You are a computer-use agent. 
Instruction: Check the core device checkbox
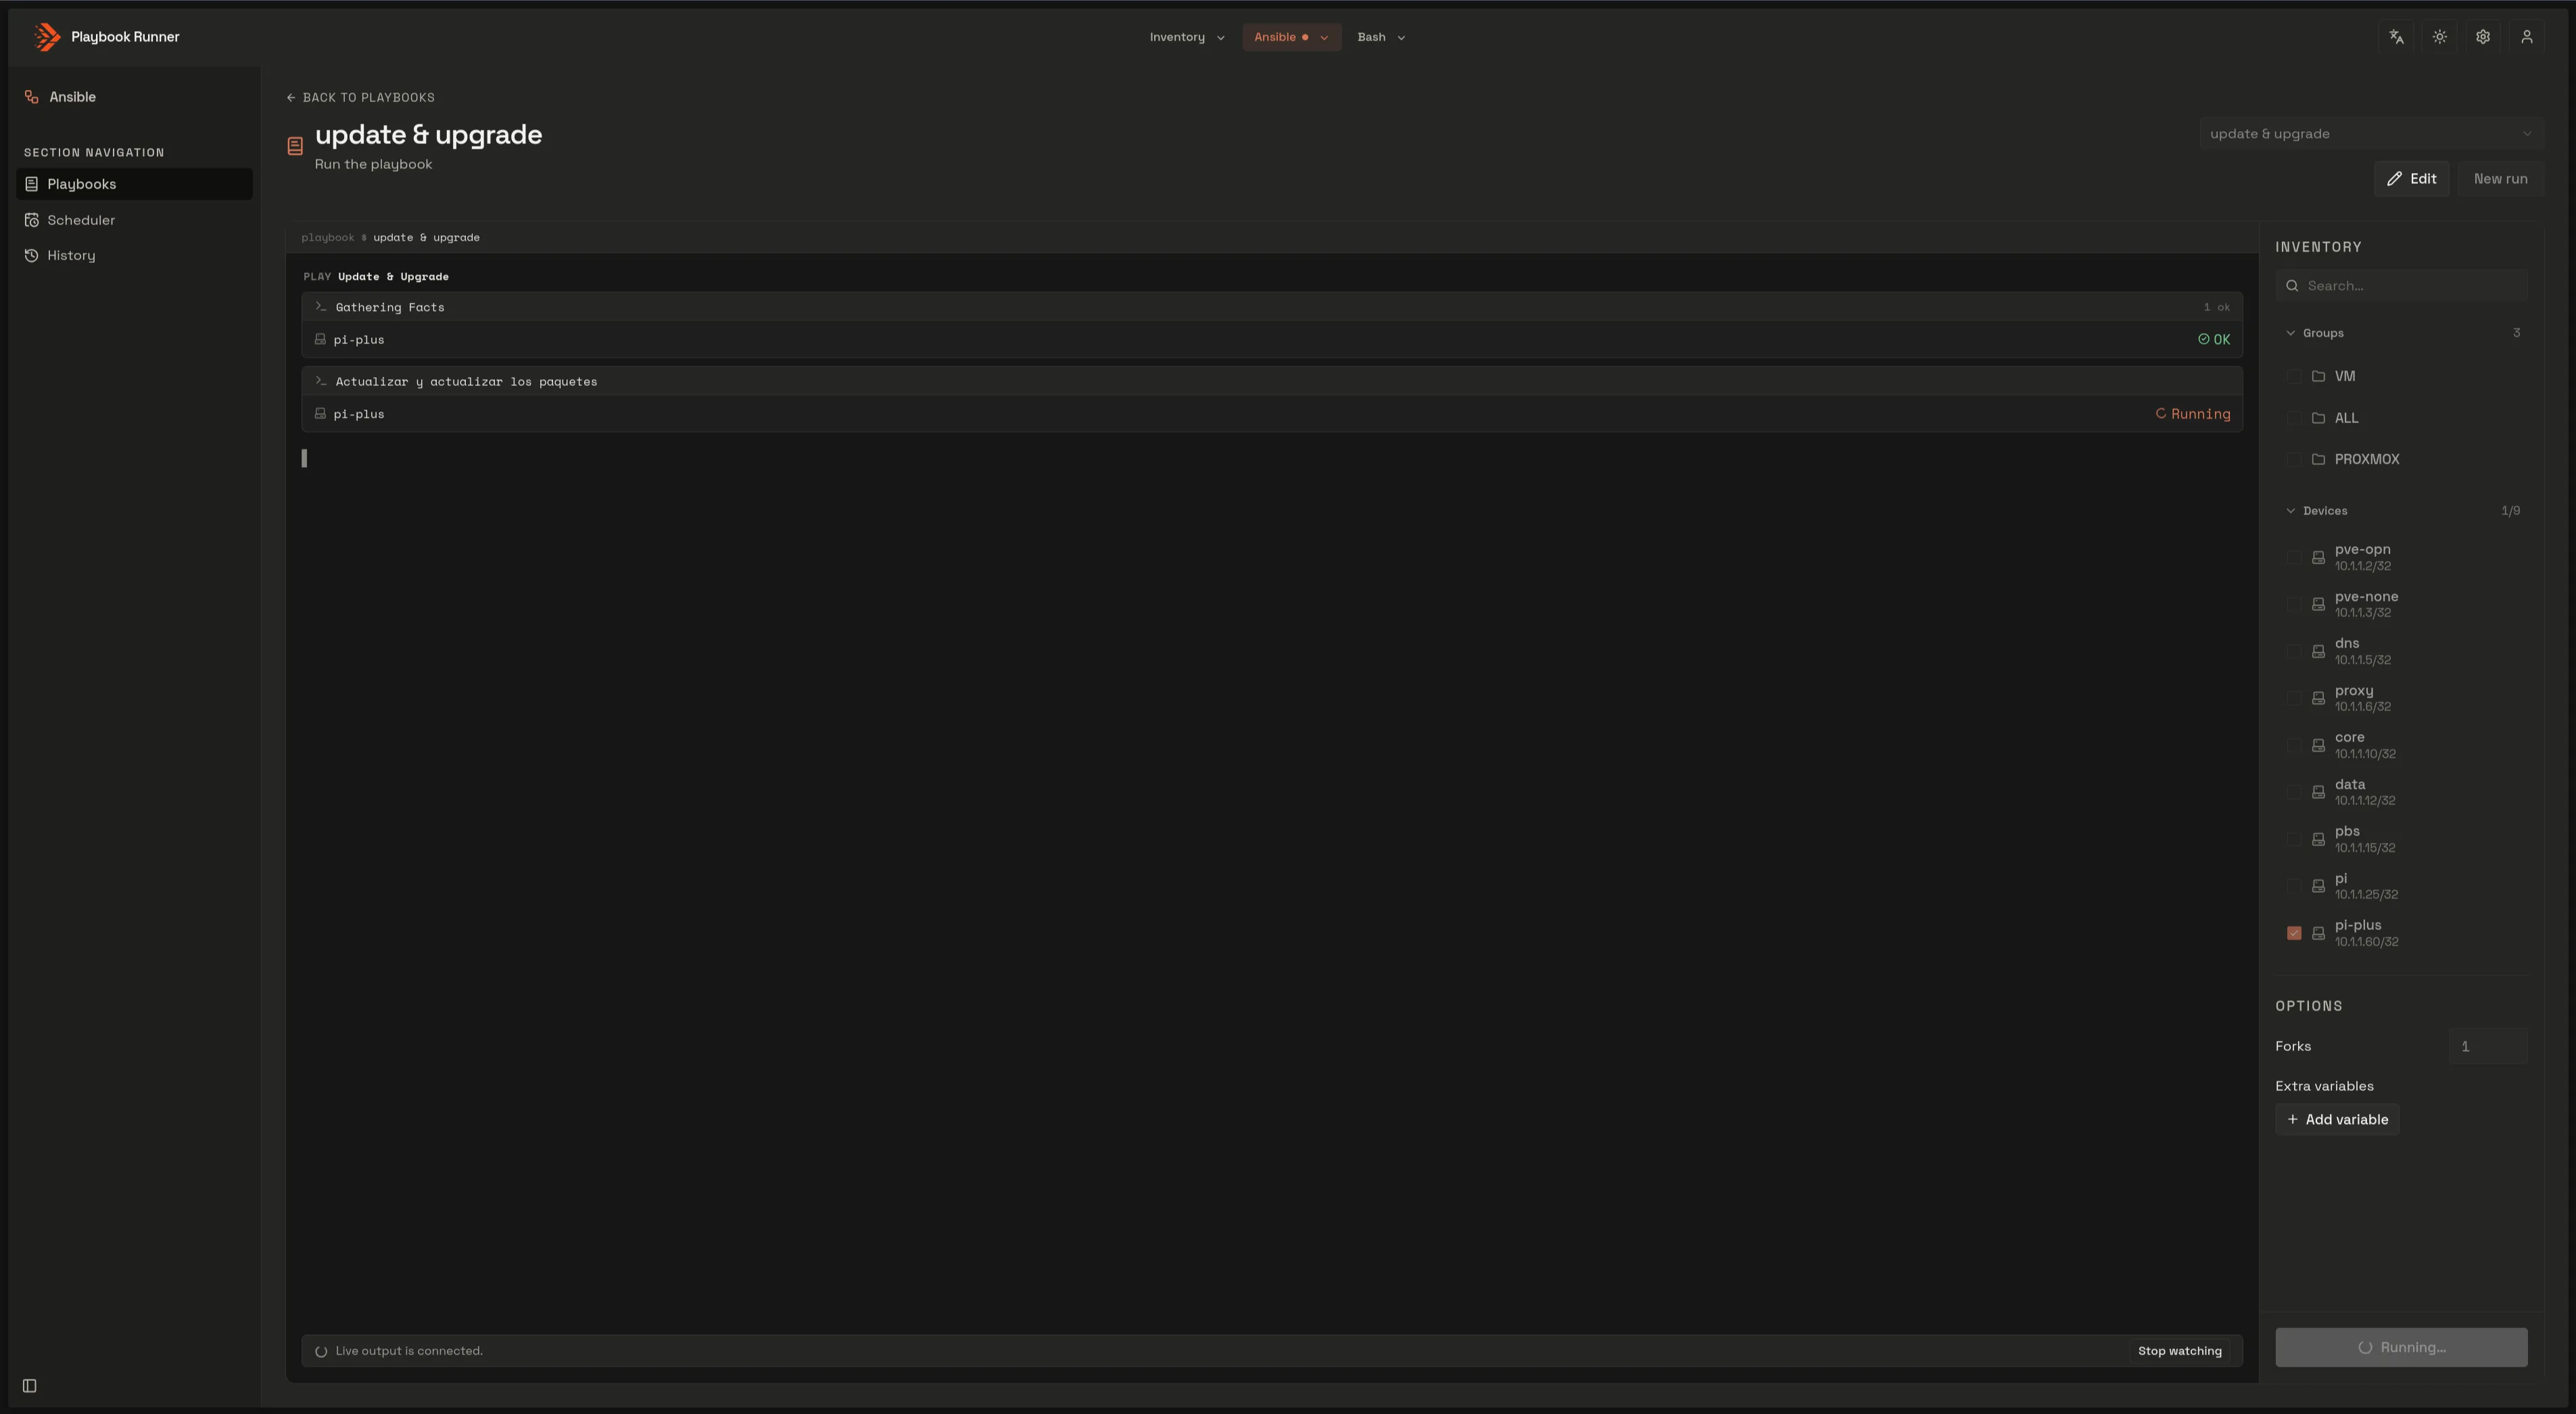[2294, 745]
